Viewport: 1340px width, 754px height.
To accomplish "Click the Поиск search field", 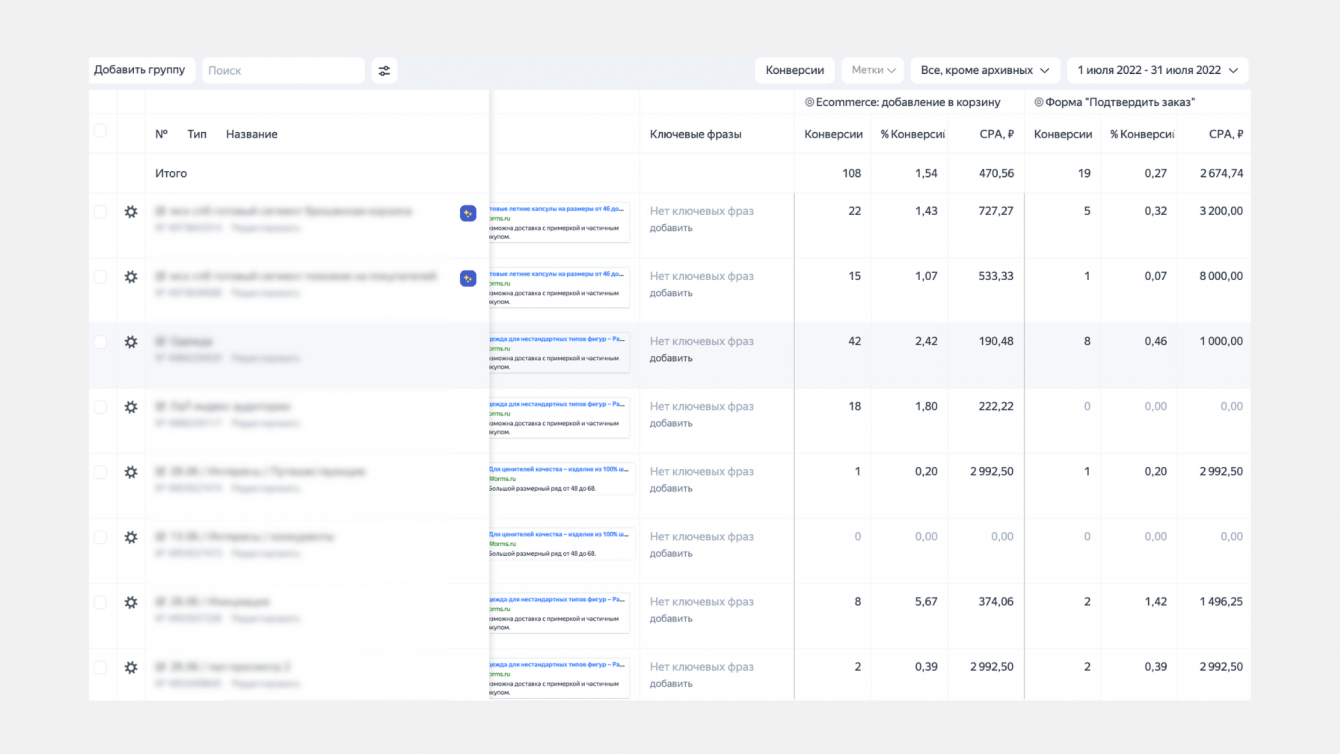I will pyautogui.click(x=283, y=71).
